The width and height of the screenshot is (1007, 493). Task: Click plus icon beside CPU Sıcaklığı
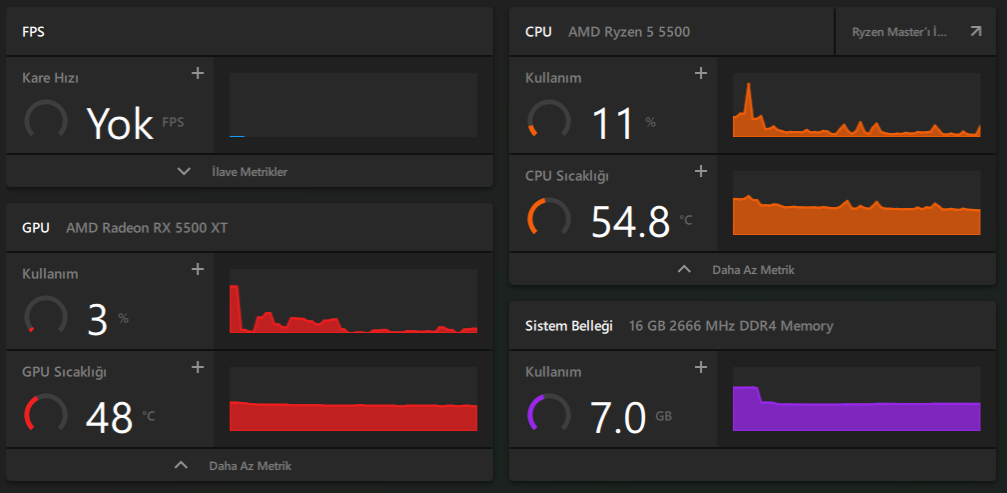tap(701, 171)
